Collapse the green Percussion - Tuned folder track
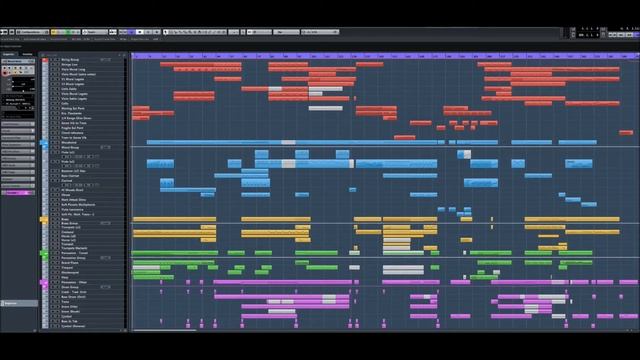Viewport: 640px width, 360px height. pyautogui.click(x=44, y=253)
